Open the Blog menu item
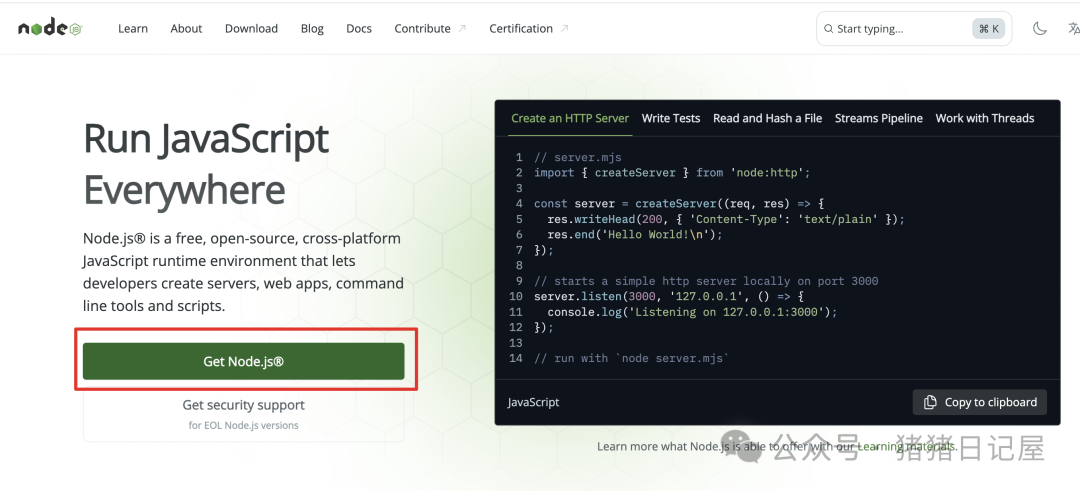Viewport: 1080px width, 491px height. pos(312,28)
